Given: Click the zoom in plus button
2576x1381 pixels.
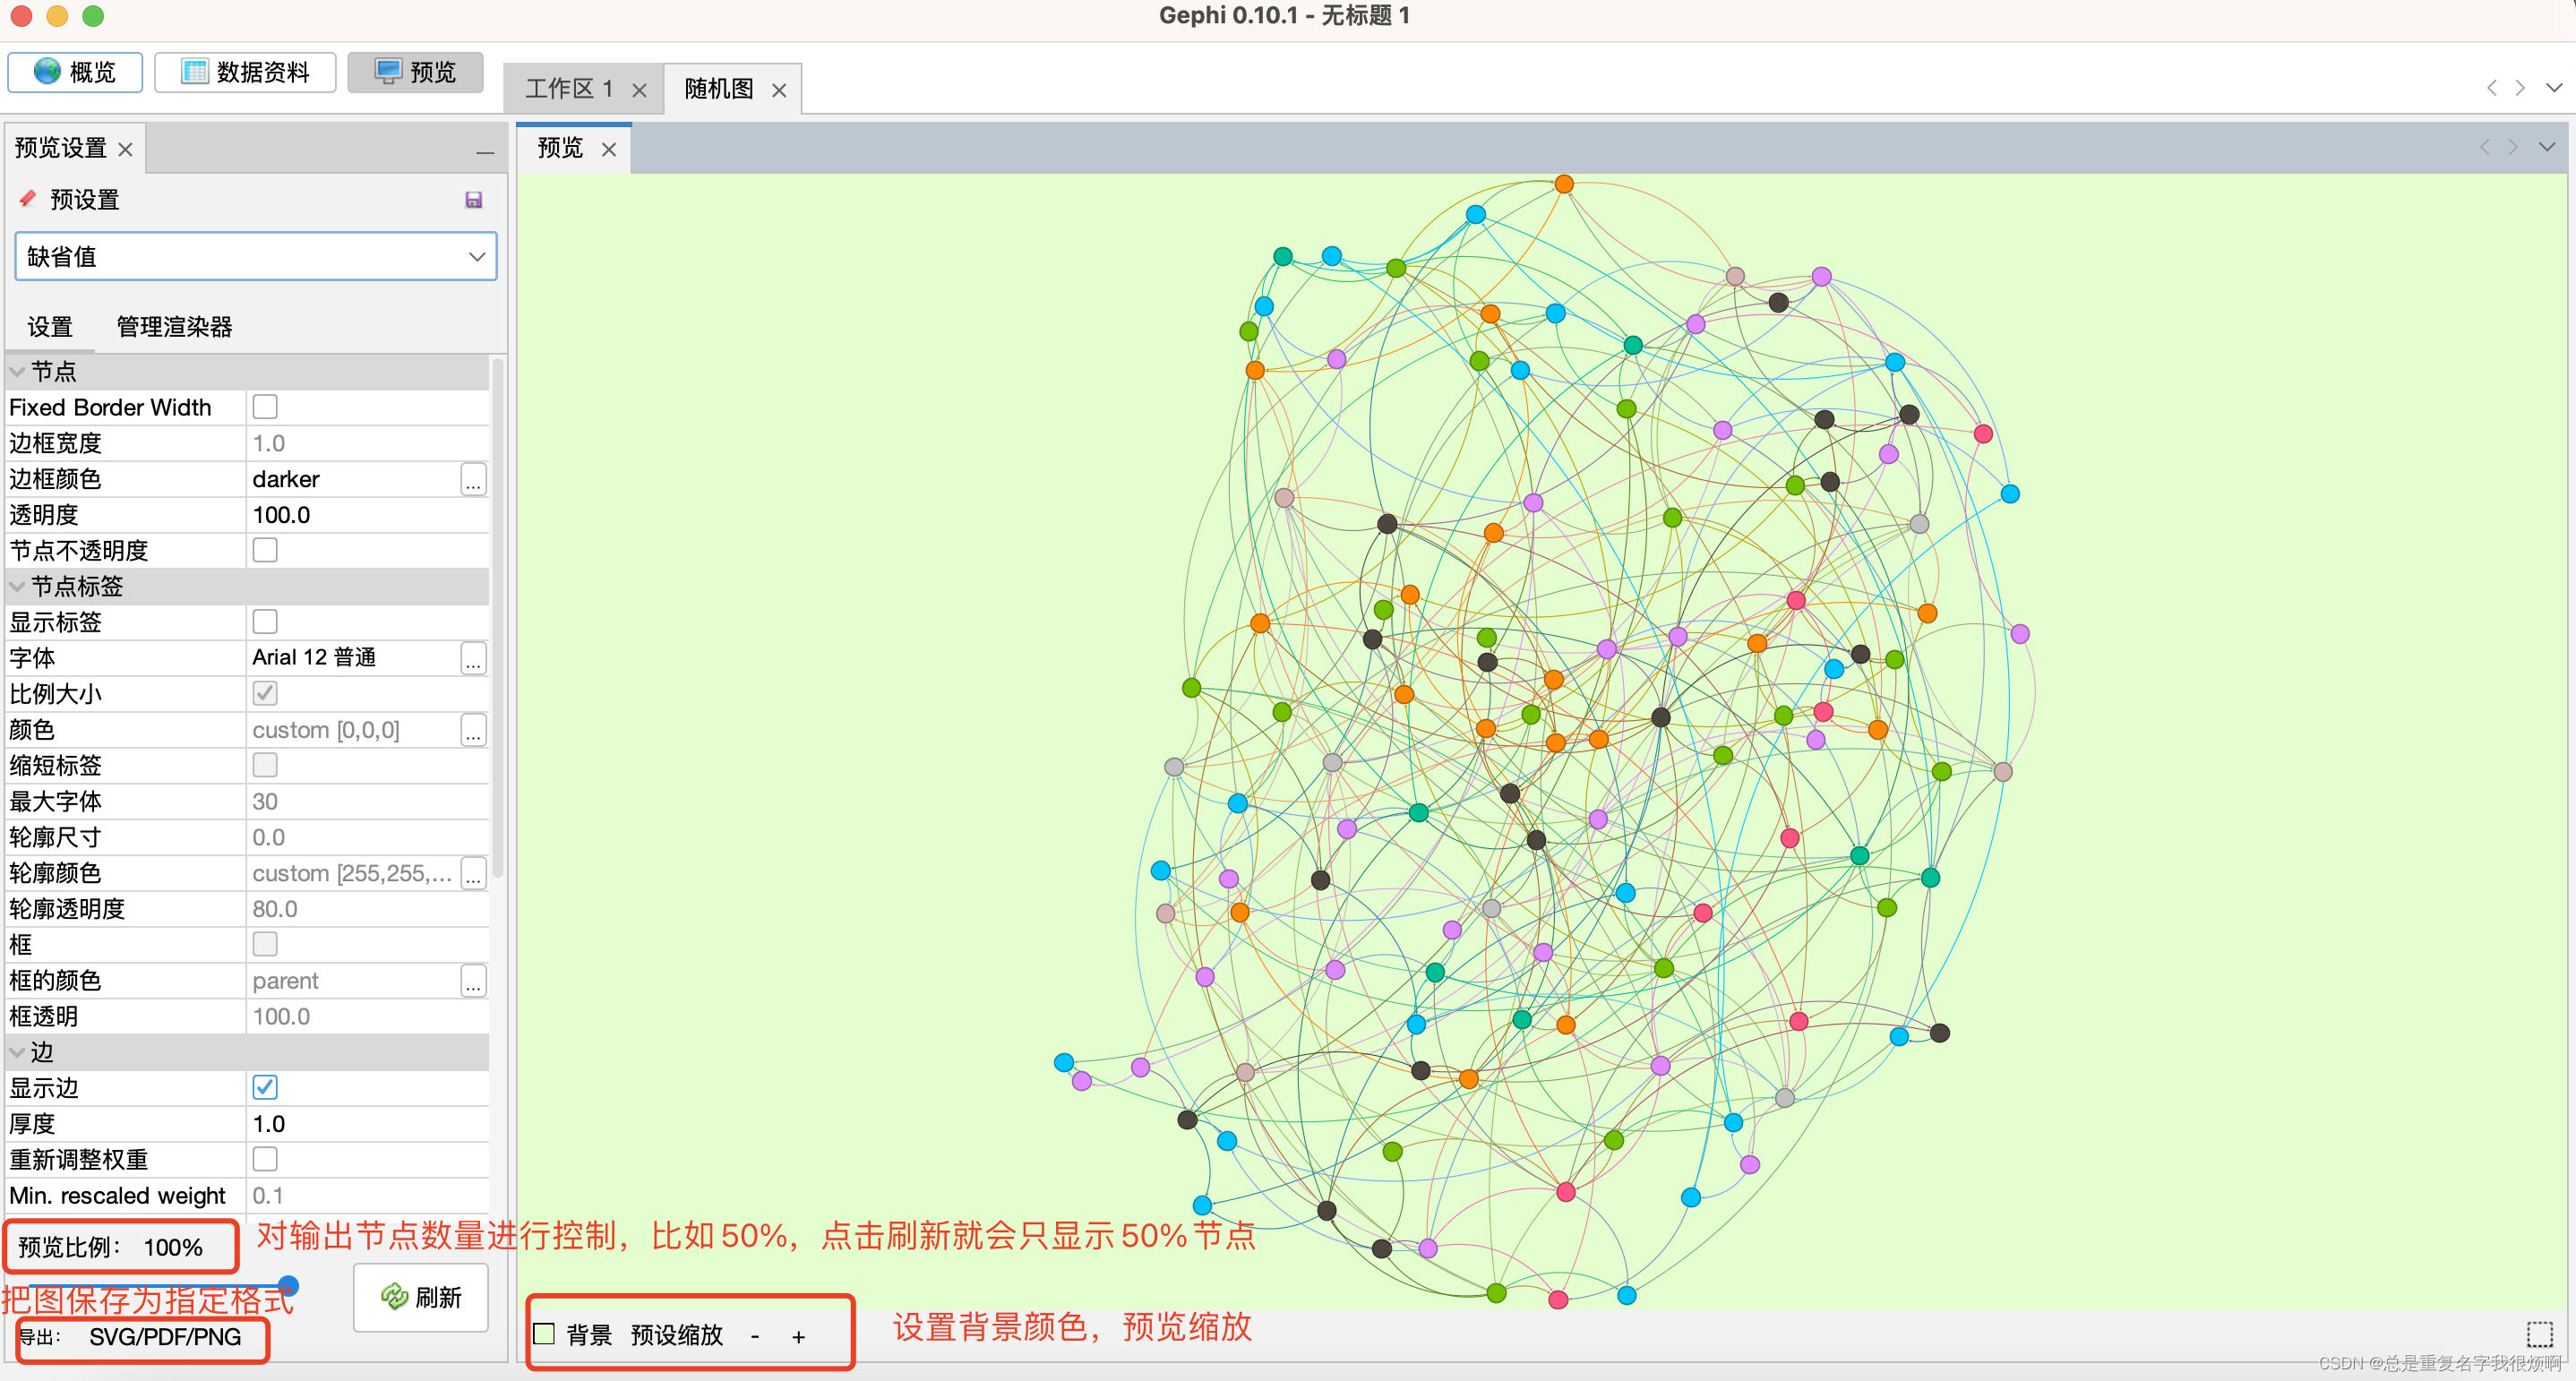Looking at the screenshot, I should pos(798,1336).
